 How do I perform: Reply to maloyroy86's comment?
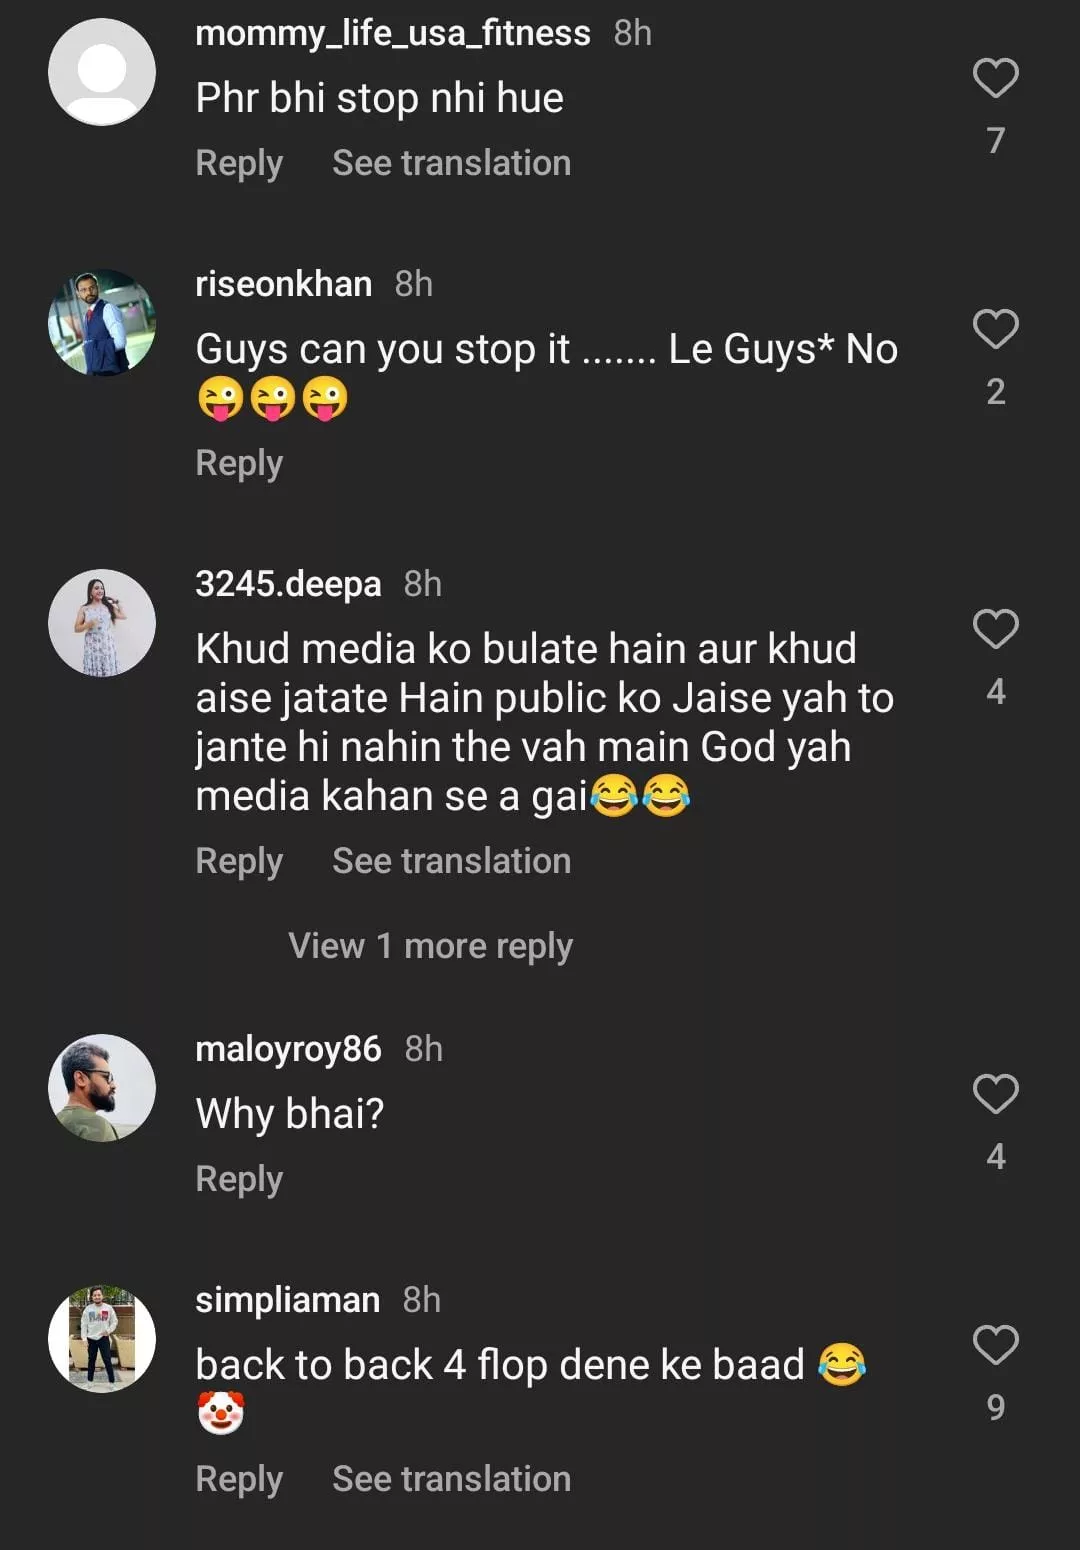pos(239,1179)
